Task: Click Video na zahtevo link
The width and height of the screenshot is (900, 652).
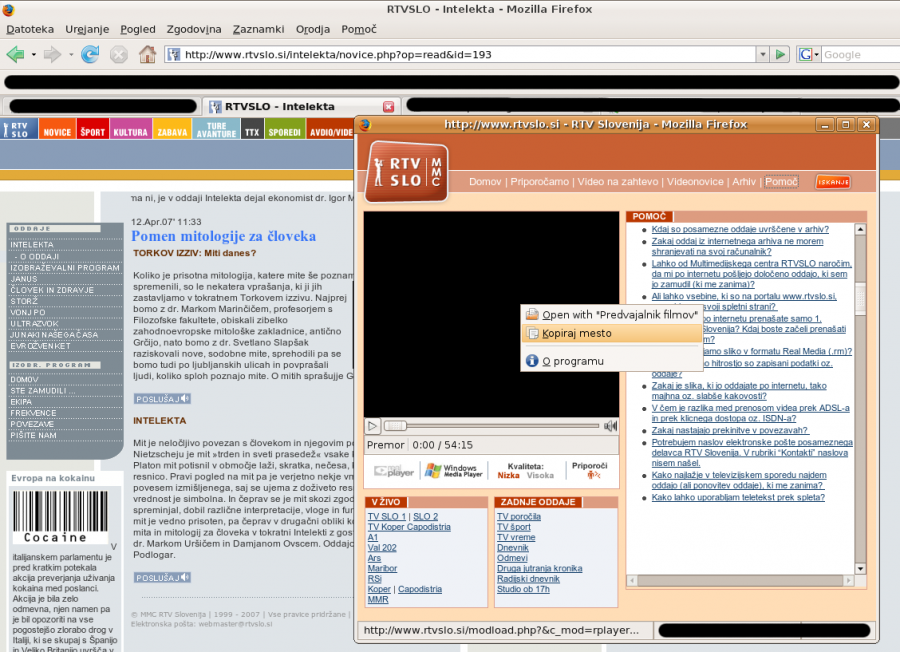Action: click(618, 182)
